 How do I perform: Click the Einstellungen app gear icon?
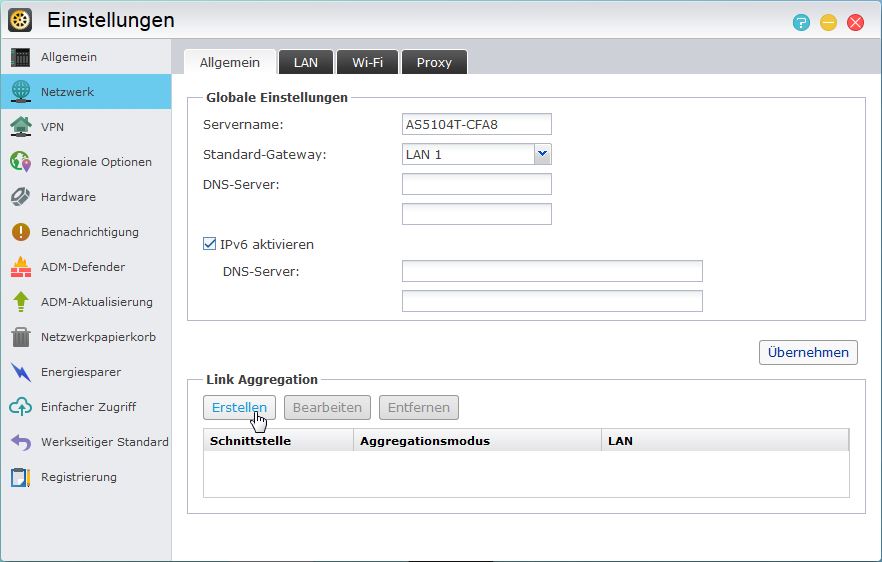pyautogui.click(x=20, y=20)
